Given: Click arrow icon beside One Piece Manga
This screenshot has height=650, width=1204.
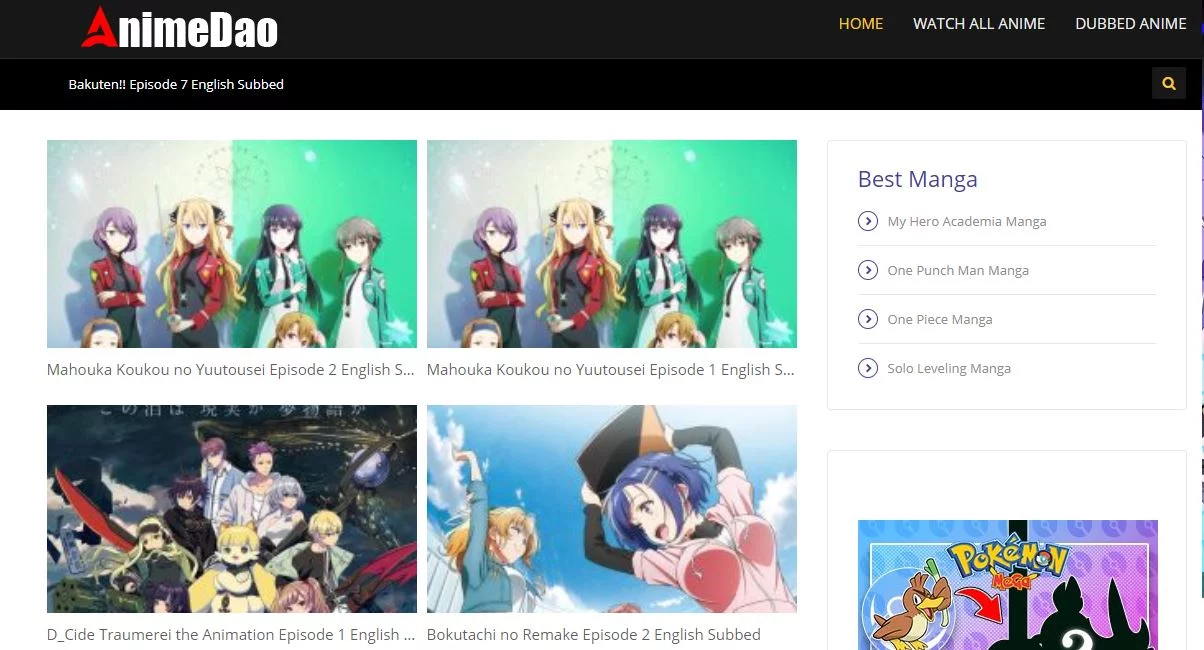Looking at the screenshot, I should click(868, 319).
